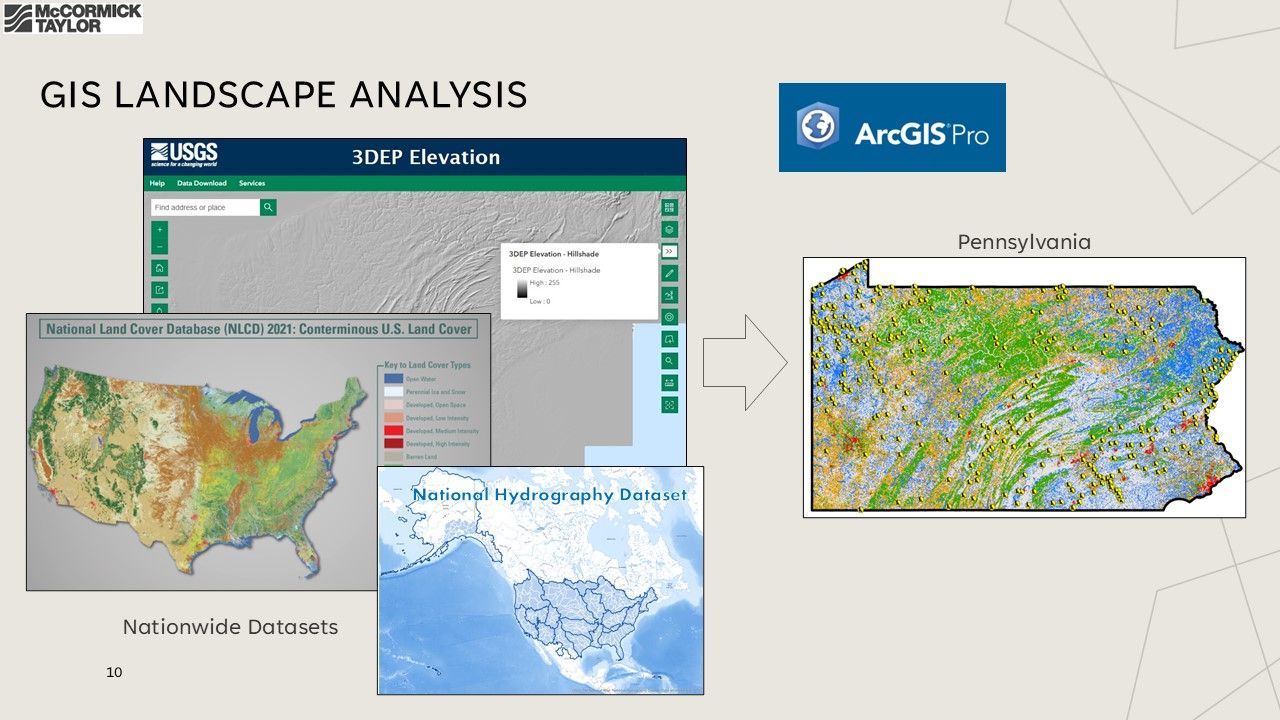Click the concentric circles target icon
This screenshot has height=720, width=1280.
[670, 317]
